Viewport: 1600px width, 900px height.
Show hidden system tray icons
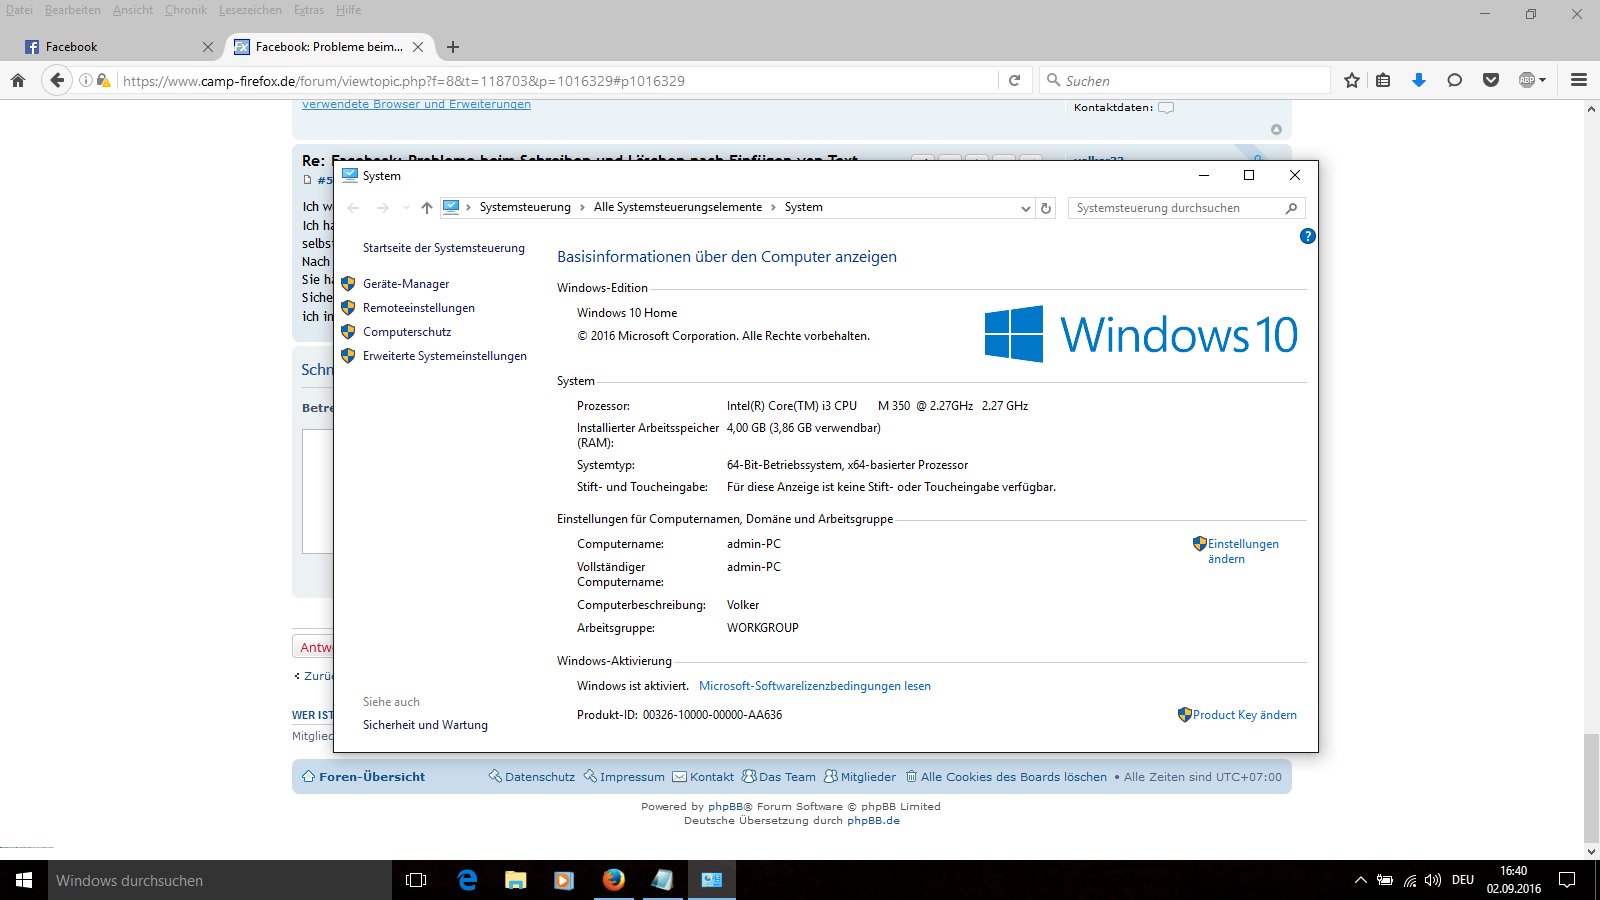tap(1360, 880)
